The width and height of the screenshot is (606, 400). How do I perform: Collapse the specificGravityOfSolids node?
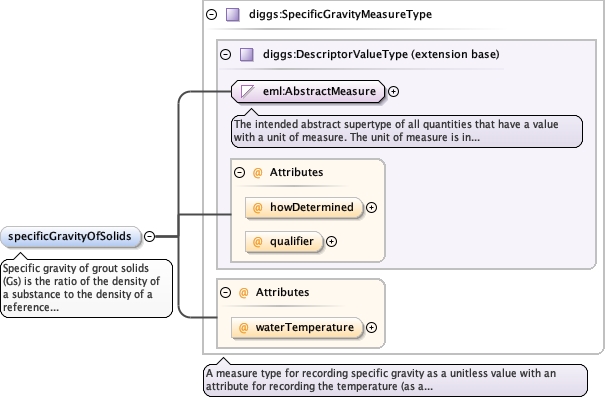coord(149,236)
